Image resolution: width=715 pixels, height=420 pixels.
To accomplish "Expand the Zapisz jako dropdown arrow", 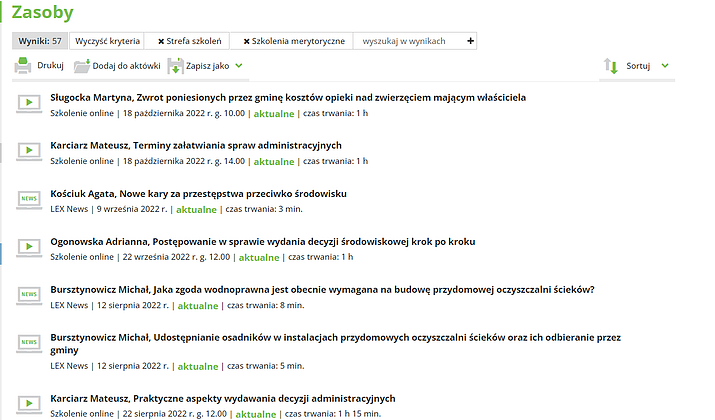I will (x=239, y=66).
